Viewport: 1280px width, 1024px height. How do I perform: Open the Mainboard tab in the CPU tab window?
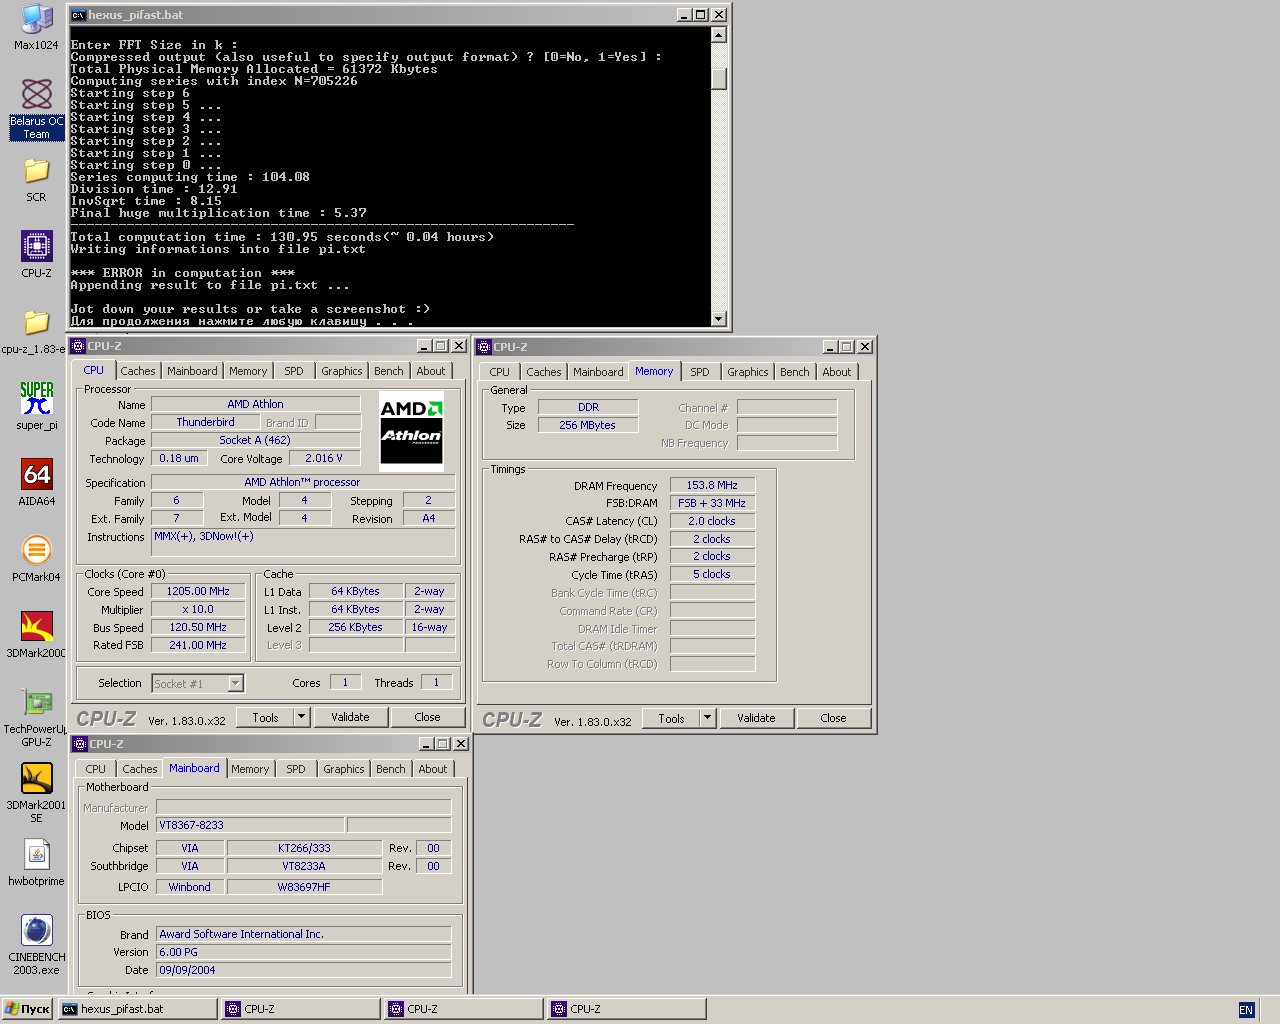click(x=192, y=371)
